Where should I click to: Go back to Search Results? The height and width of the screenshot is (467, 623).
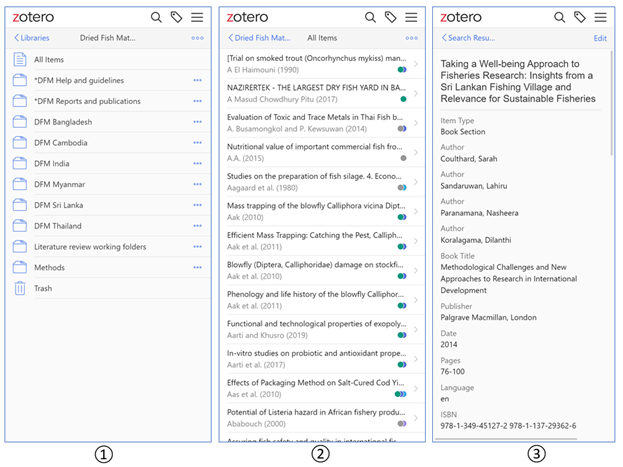(x=468, y=38)
